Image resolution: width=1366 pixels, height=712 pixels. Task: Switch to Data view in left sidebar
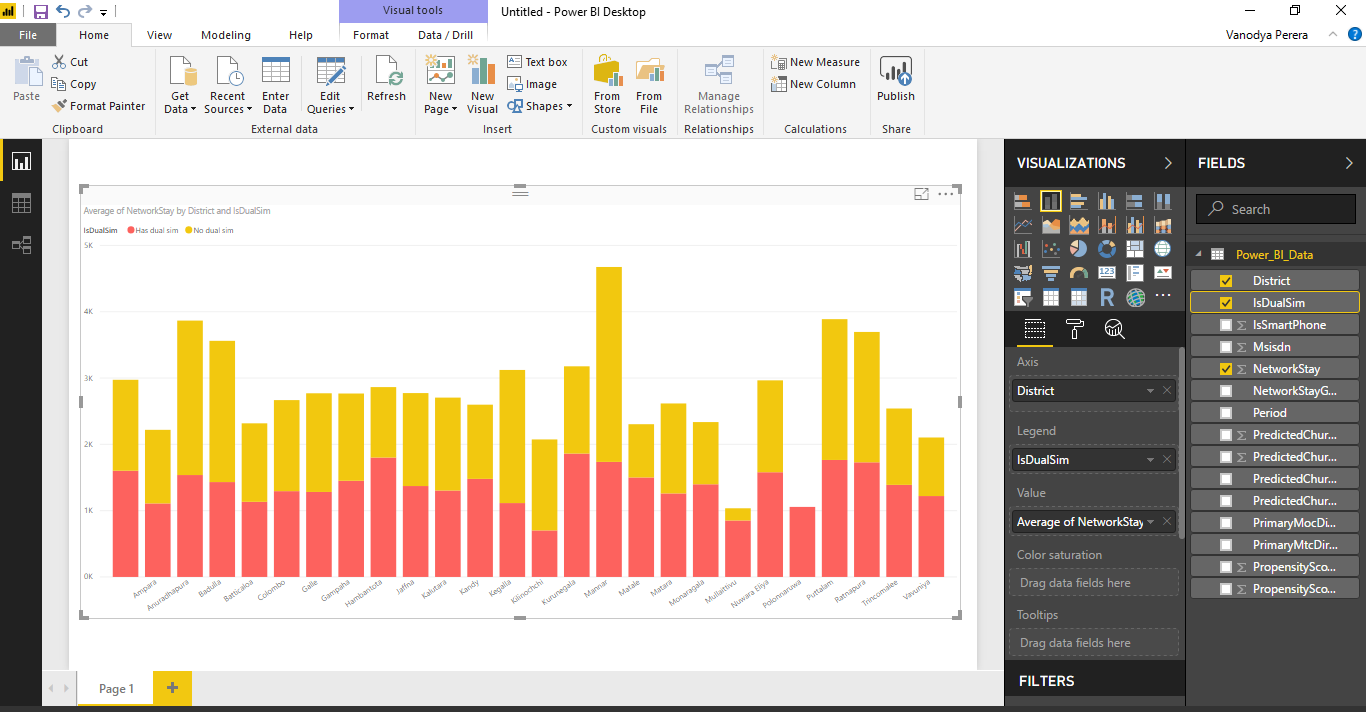click(20, 202)
